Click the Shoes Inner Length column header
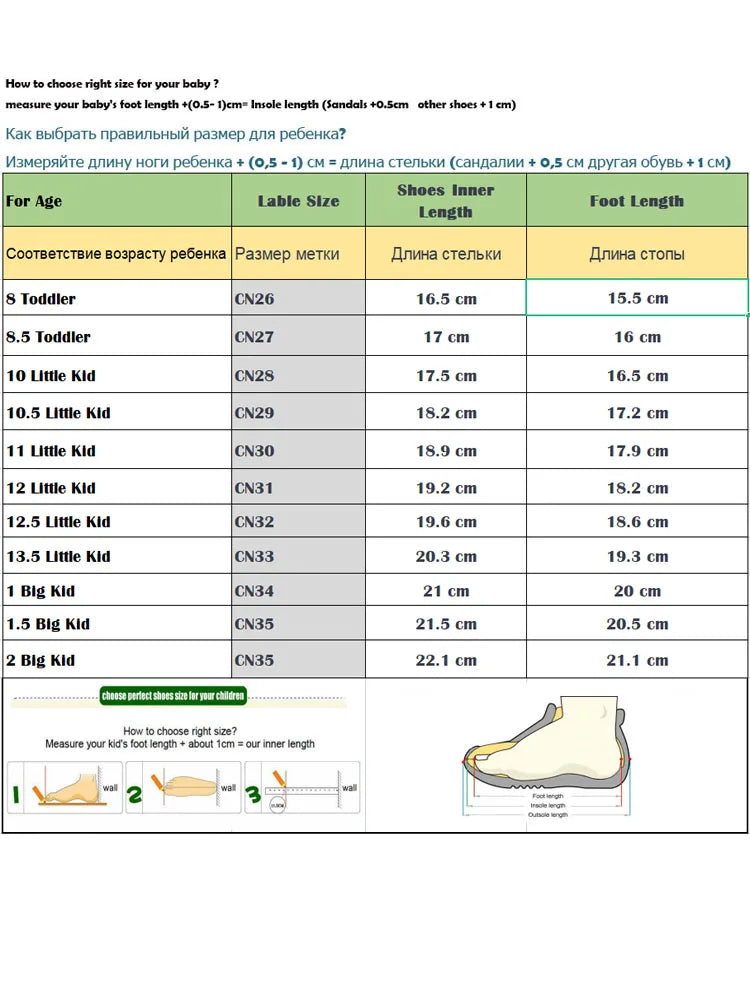This screenshot has height=1000, width=750. coord(446,200)
